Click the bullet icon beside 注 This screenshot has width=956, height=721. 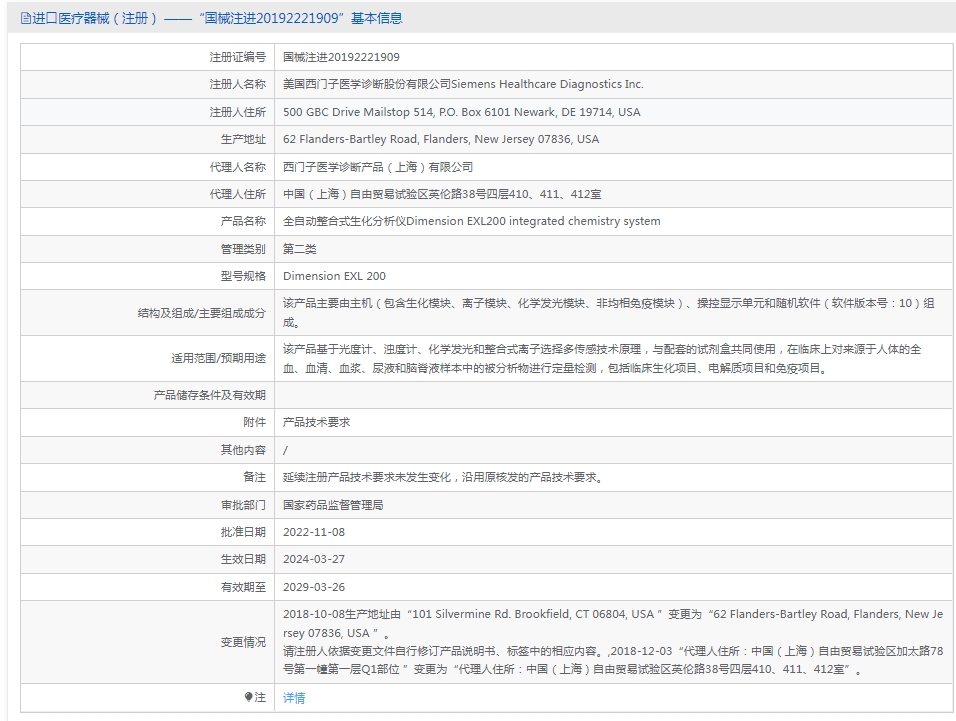248,697
